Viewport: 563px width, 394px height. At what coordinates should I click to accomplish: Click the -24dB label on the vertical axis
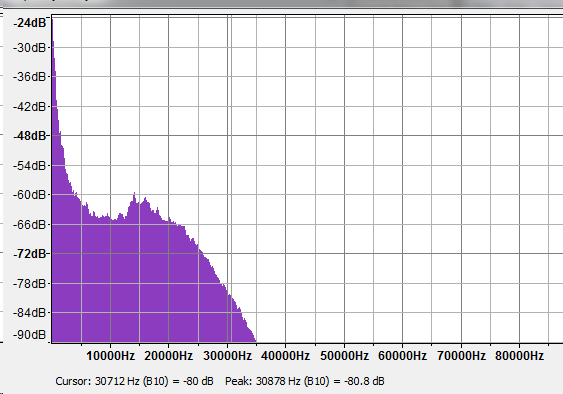point(30,23)
